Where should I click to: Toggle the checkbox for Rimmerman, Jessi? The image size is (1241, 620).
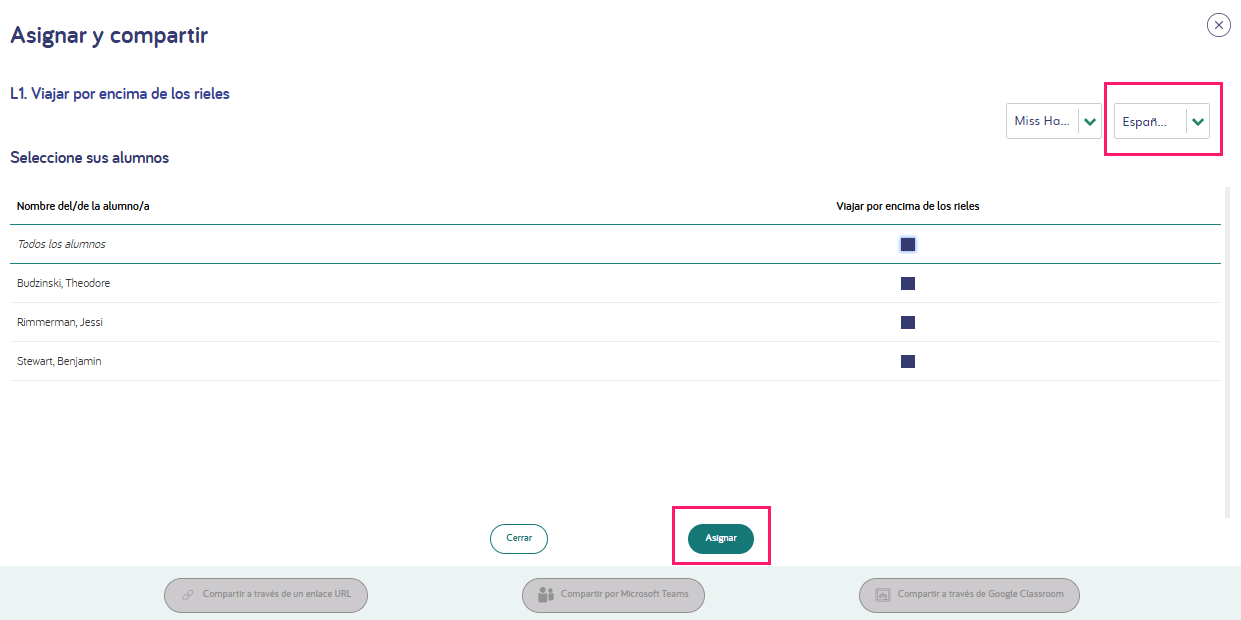(x=908, y=322)
